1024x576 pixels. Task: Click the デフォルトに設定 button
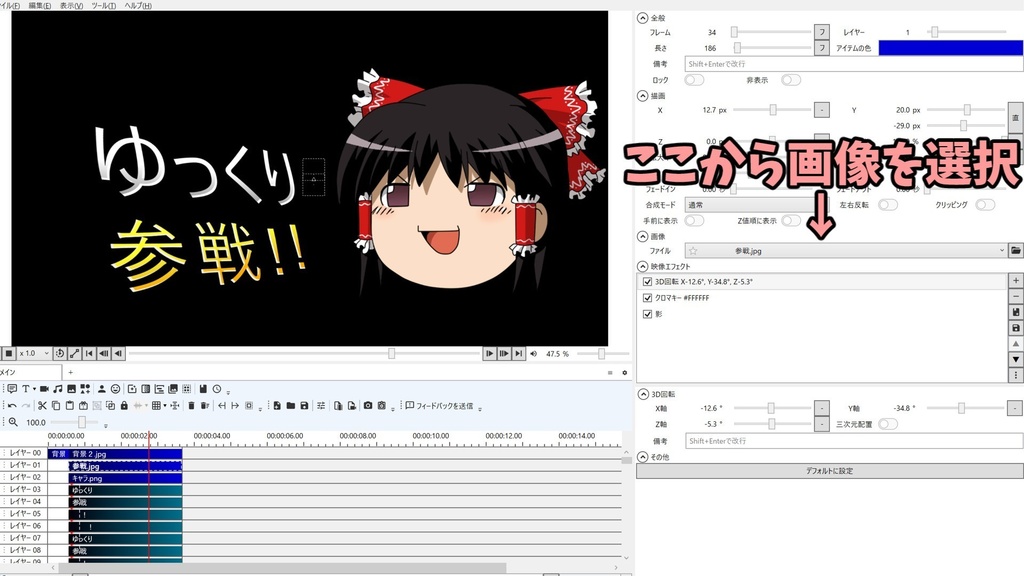(x=829, y=471)
